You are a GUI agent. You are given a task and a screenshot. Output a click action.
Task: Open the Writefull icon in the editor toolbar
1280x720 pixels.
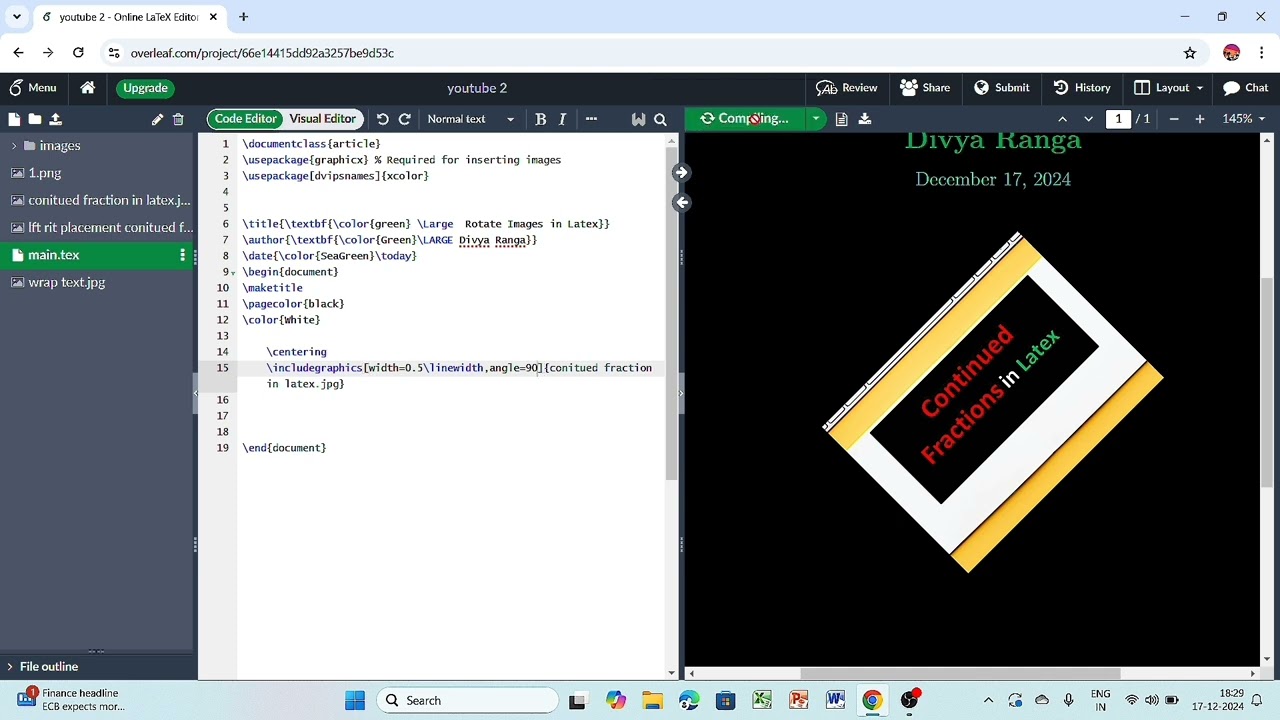(638, 119)
